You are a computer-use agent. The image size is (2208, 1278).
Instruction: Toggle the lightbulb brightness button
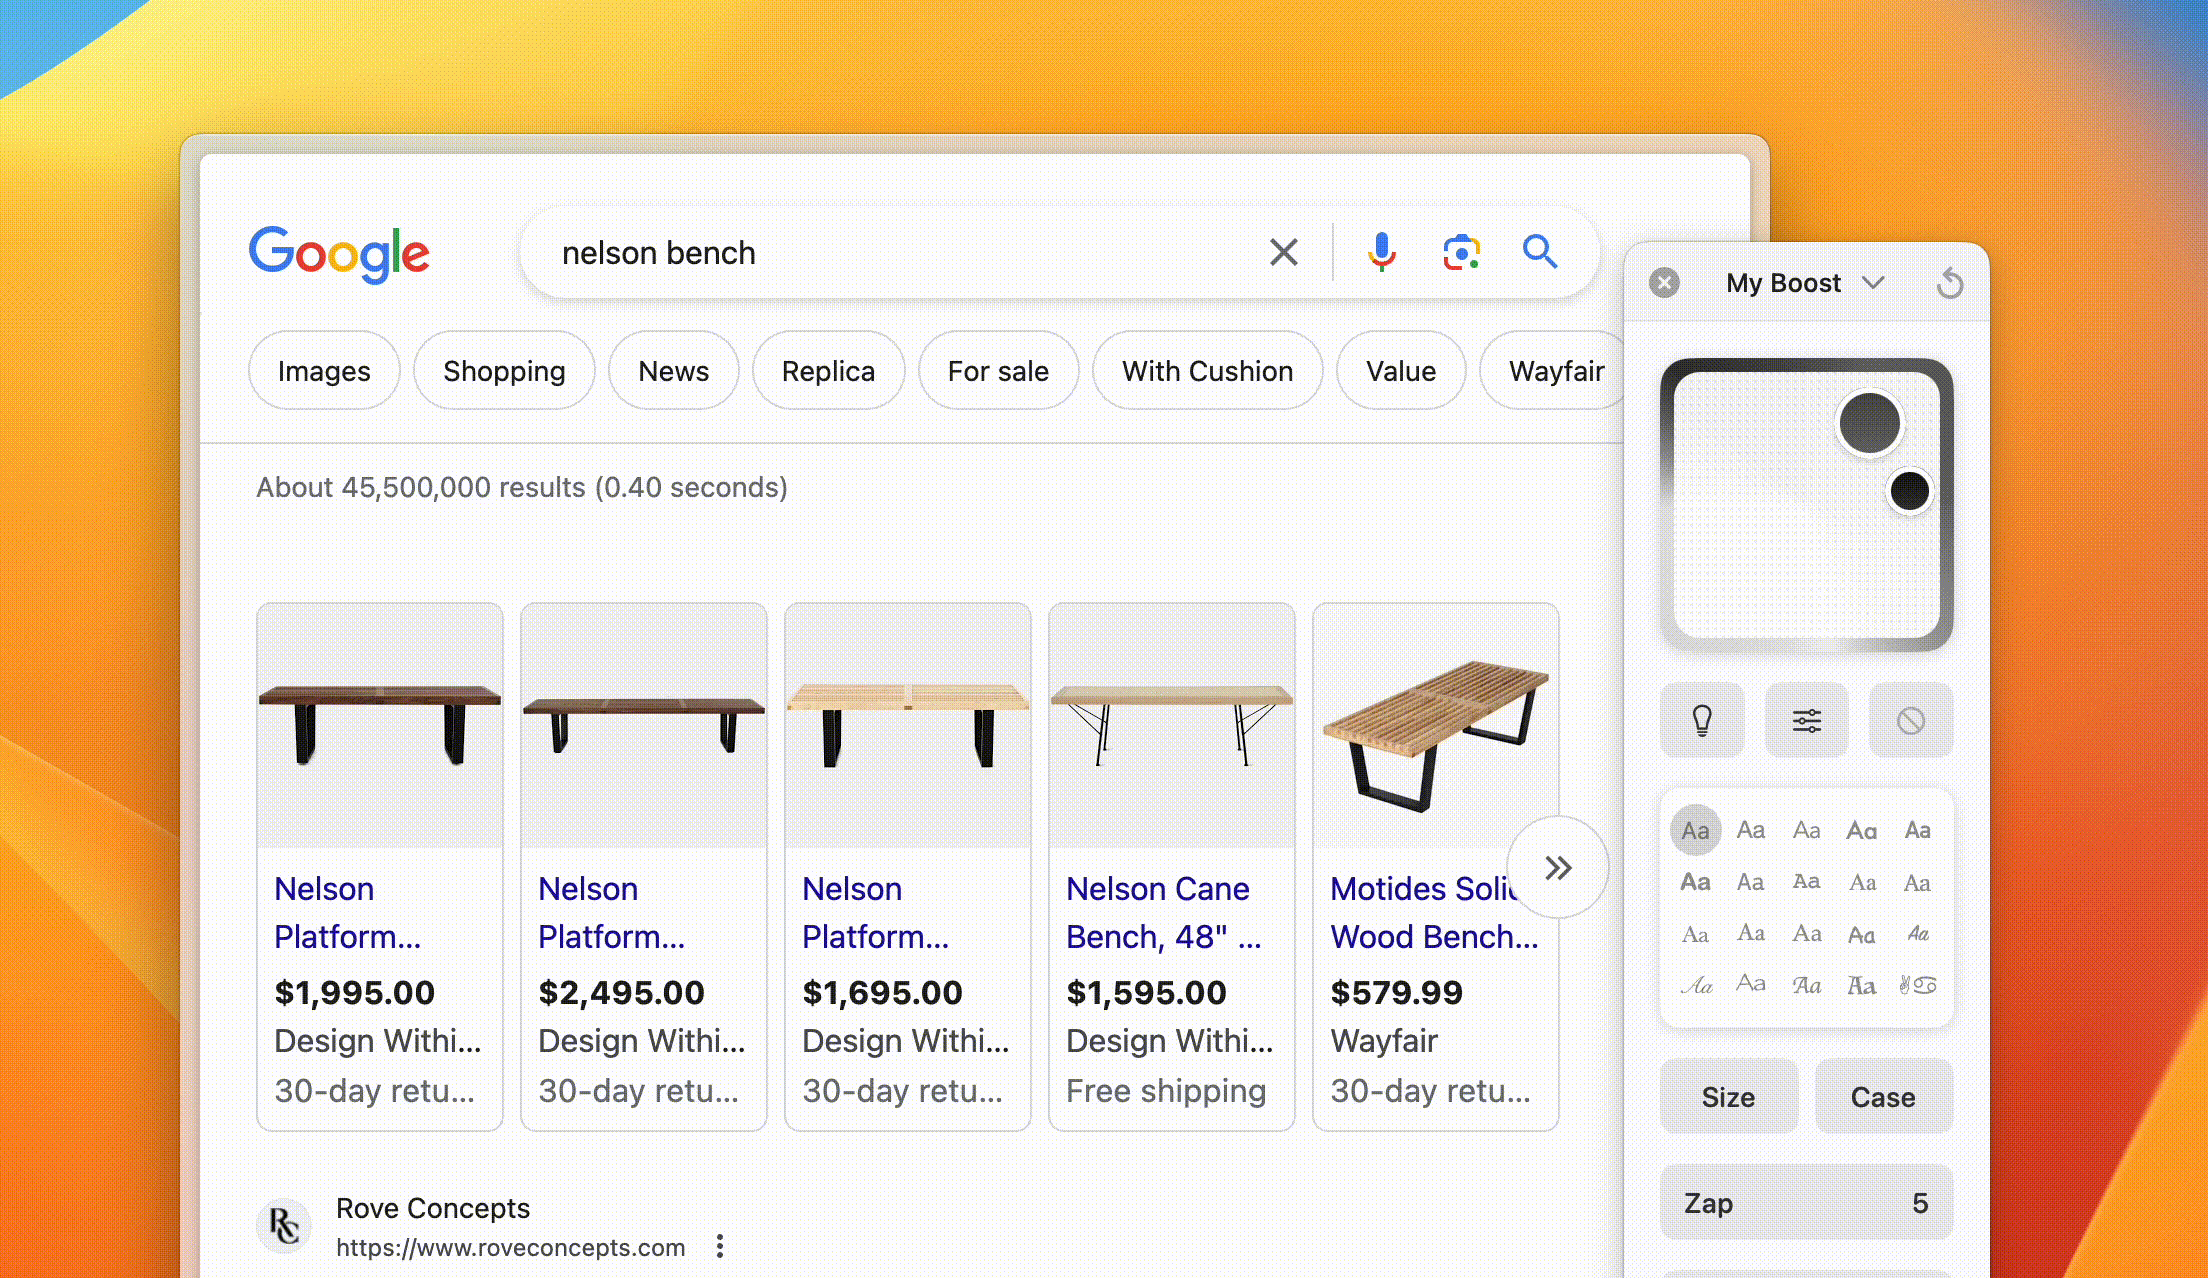click(x=1702, y=720)
